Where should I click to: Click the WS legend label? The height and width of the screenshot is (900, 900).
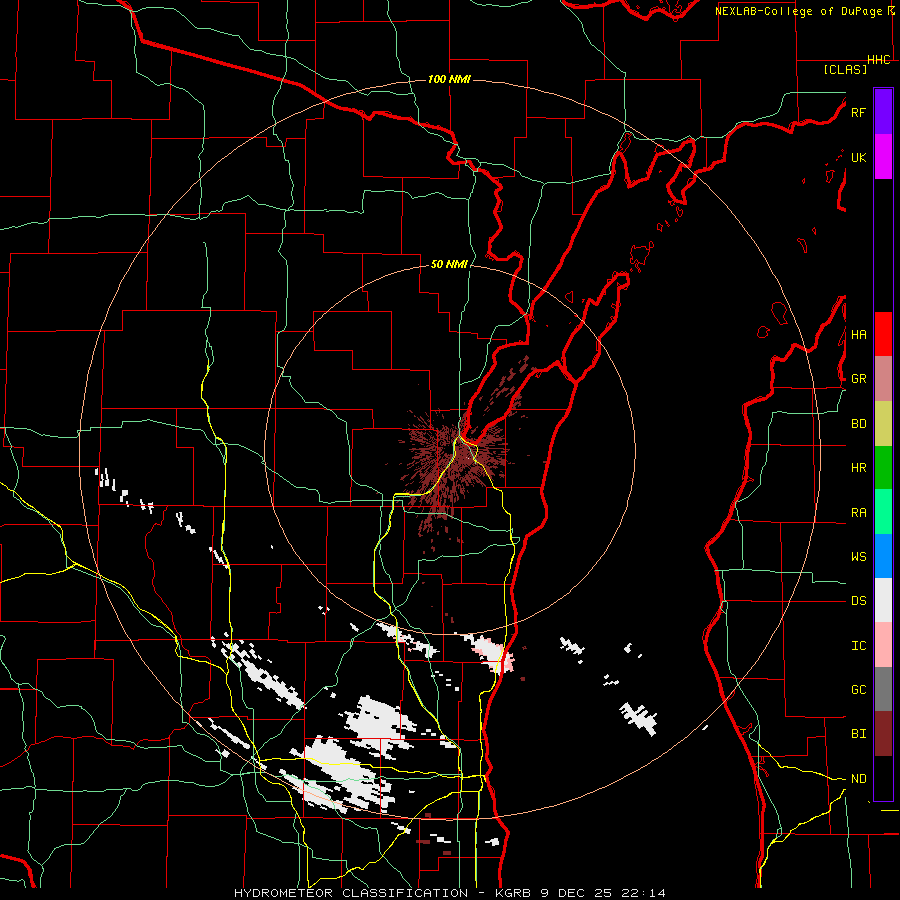[858, 557]
